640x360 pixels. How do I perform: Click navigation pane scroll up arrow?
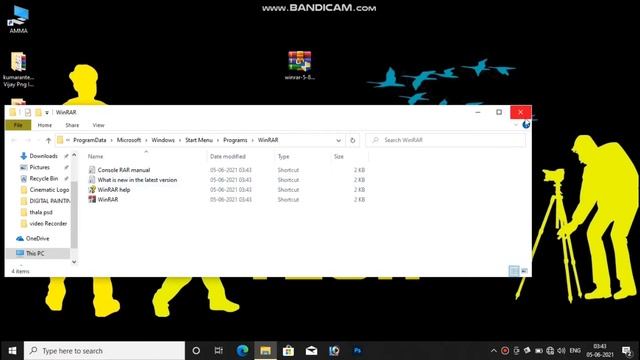pyautogui.click(x=74, y=155)
